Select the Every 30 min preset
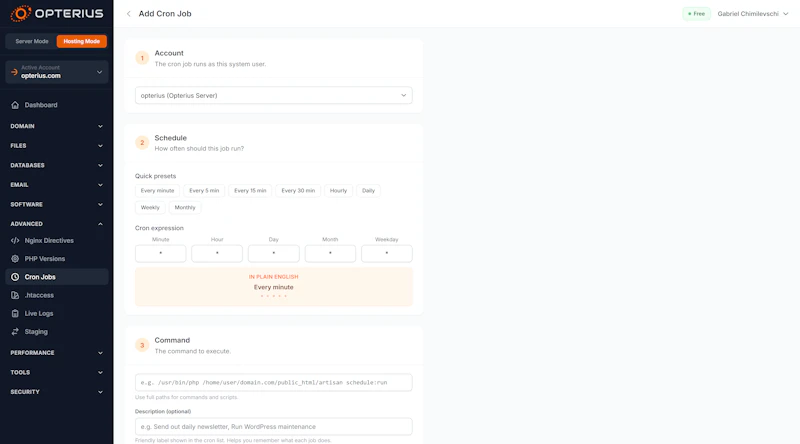This screenshot has width=800, height=444. 298,191
